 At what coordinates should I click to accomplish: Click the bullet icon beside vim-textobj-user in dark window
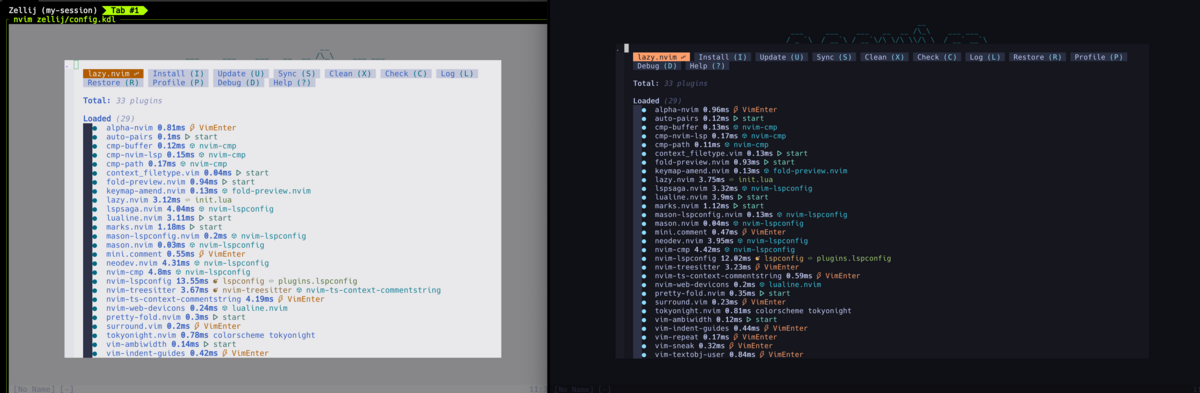[x=645, y=354]
